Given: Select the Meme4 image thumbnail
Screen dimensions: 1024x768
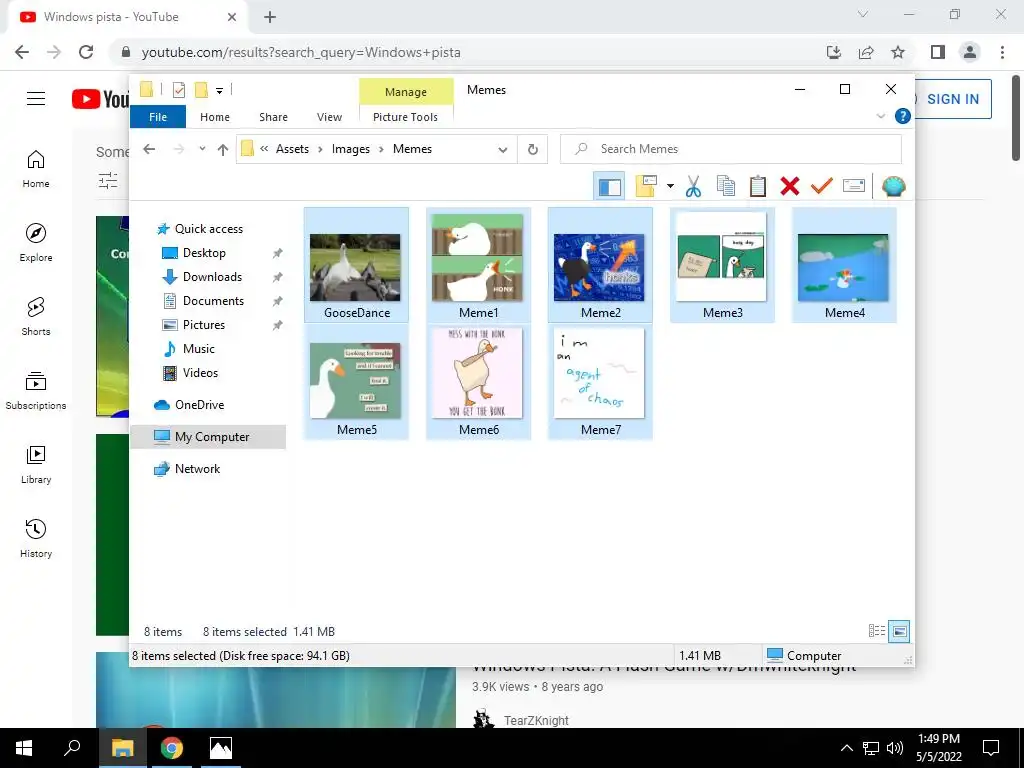Looking at the screenshot, I should pyautogui.click(x=844, y=265).
